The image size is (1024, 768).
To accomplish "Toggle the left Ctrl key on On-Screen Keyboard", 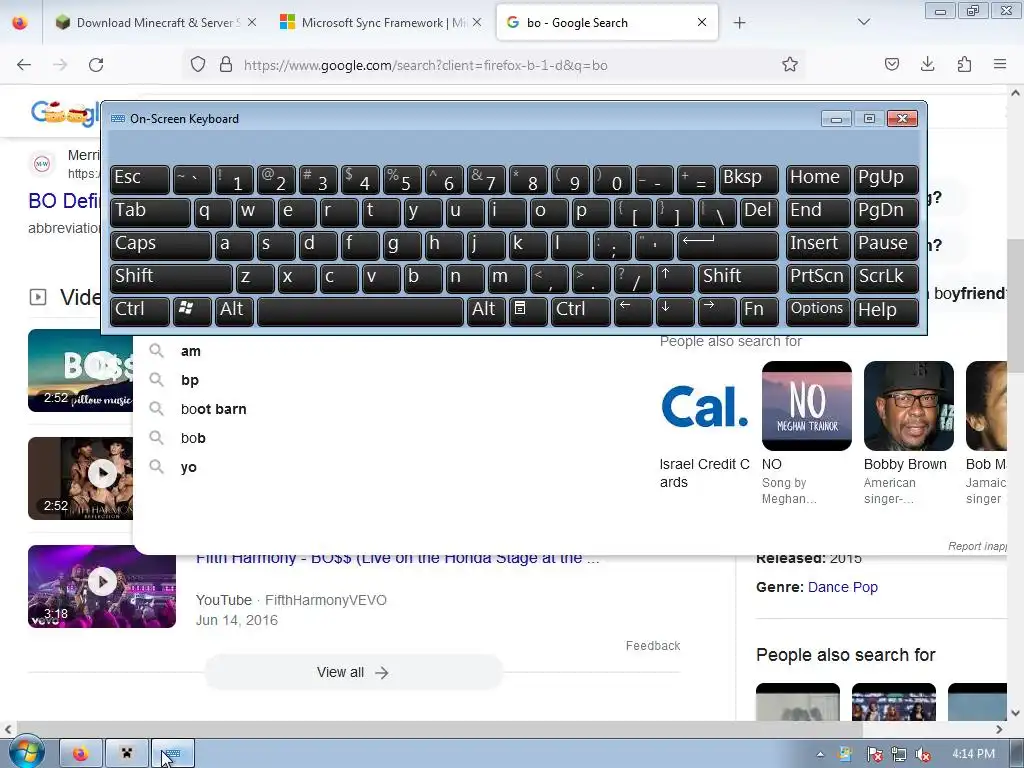I will (140, 311).
